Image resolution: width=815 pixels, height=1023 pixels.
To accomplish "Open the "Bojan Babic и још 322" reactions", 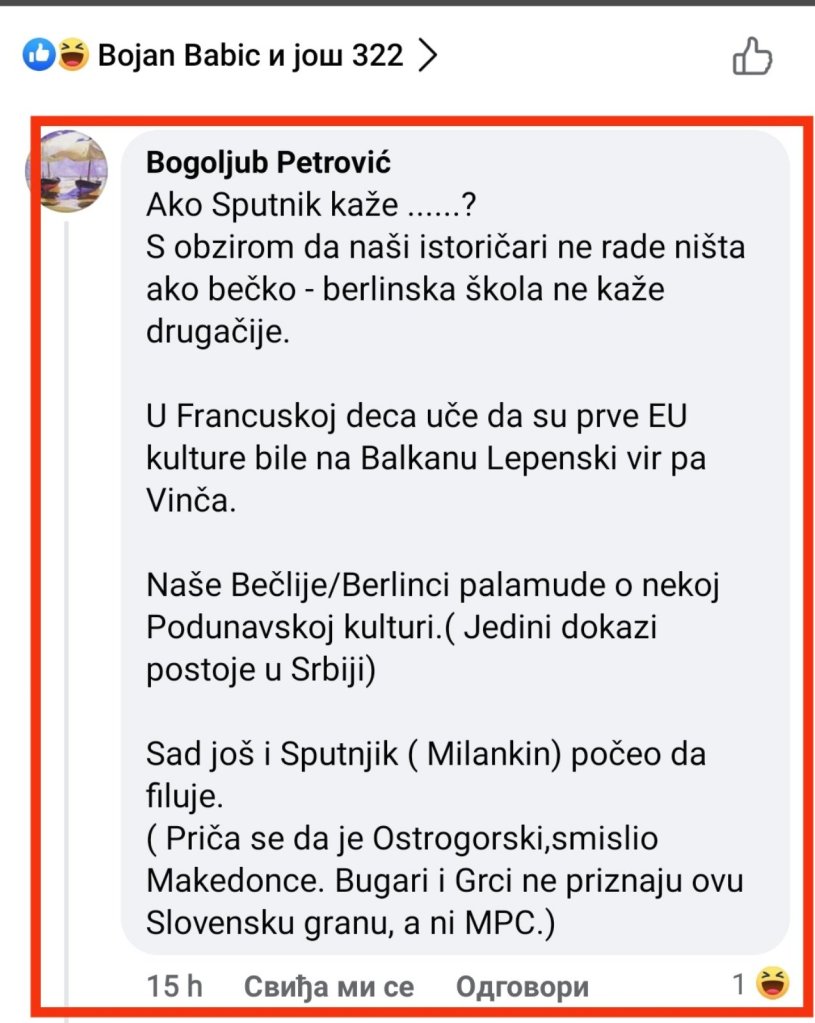I will [250, 56].
